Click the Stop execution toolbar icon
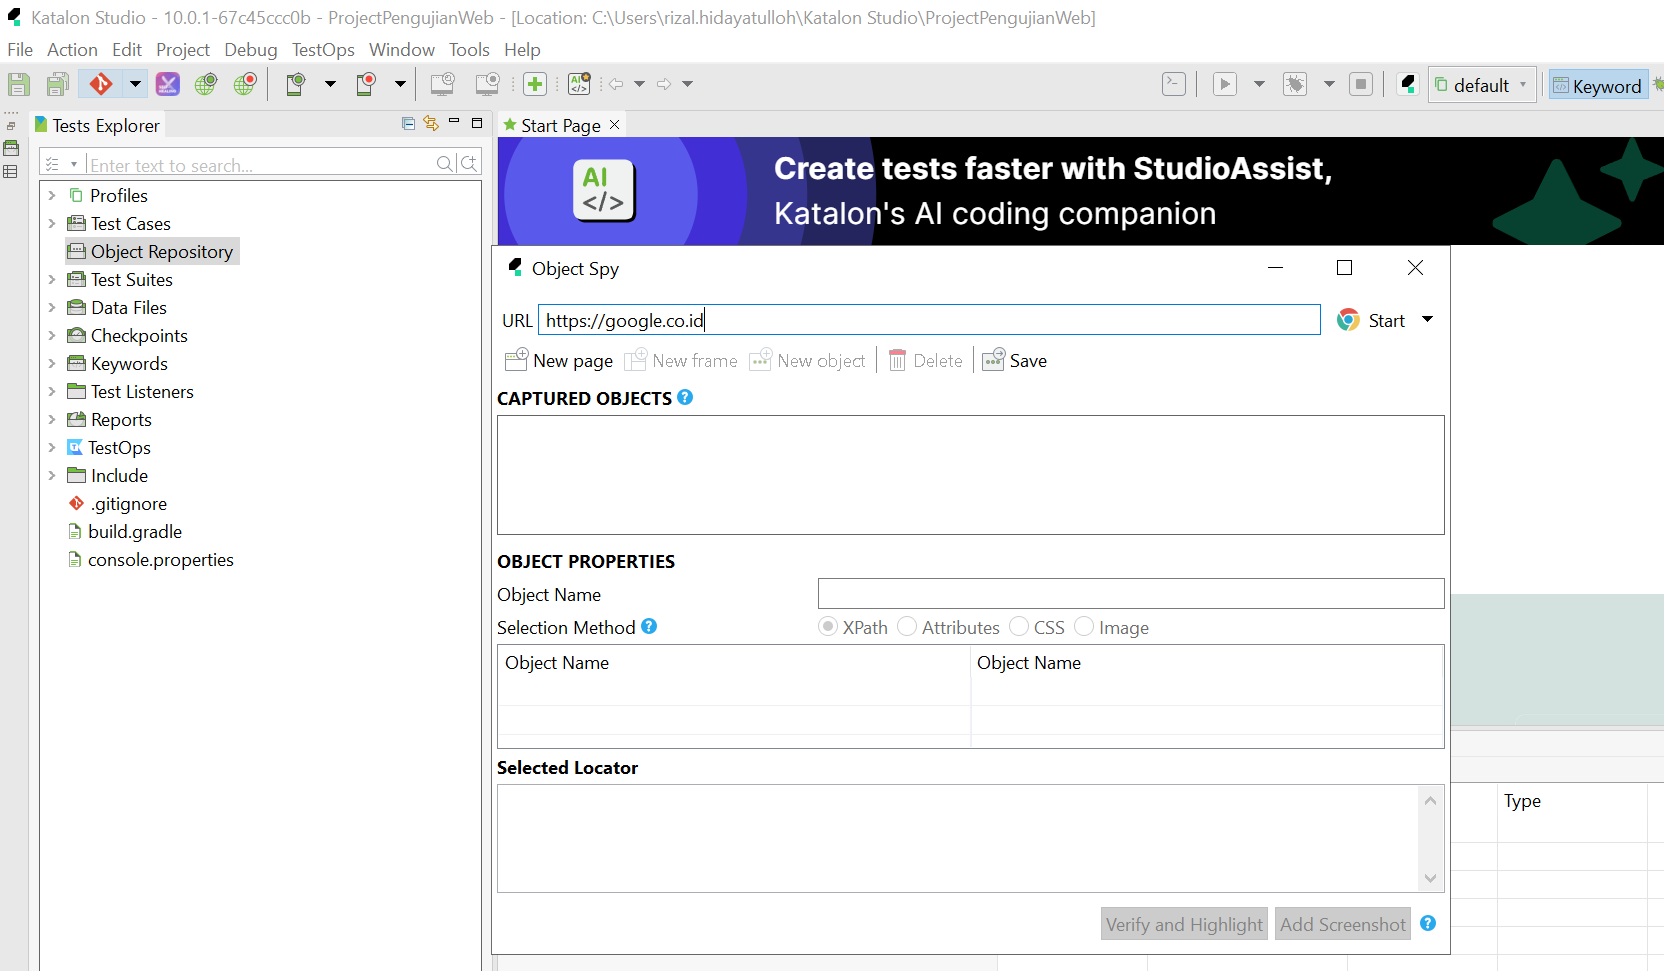This screenshot has height=971, width=1664. (x=1361, y=84)
